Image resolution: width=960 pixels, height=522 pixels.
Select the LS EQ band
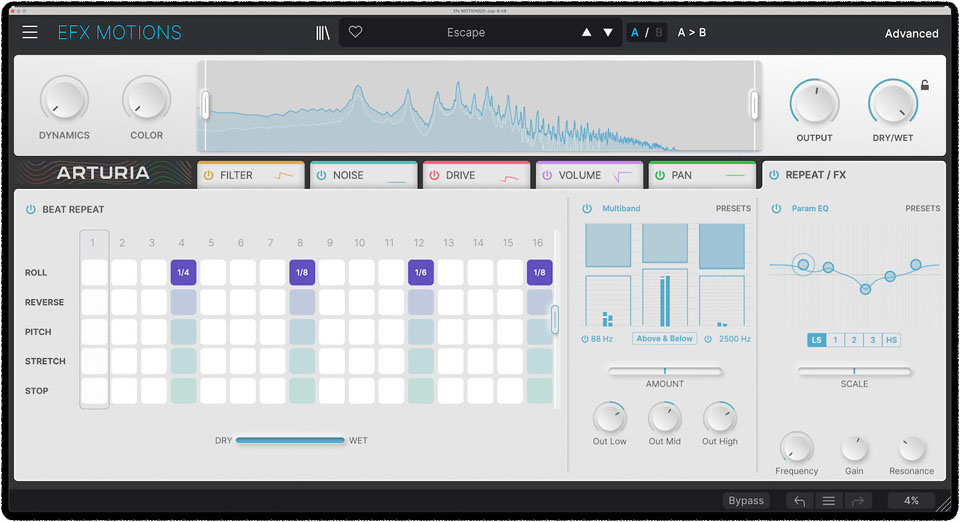click(816, 340)
